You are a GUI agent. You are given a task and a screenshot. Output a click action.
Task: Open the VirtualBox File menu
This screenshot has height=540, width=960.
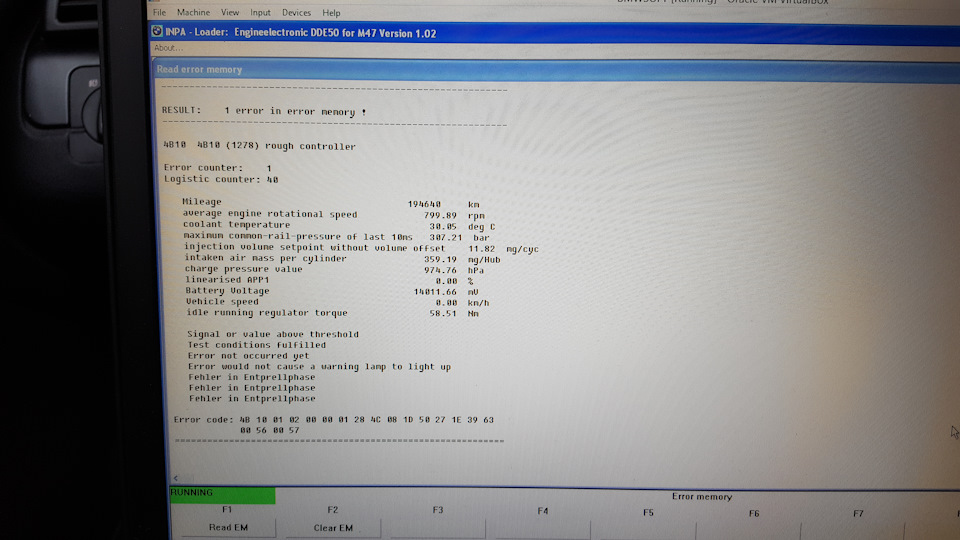pyautogui.click(x=159, y=12)
